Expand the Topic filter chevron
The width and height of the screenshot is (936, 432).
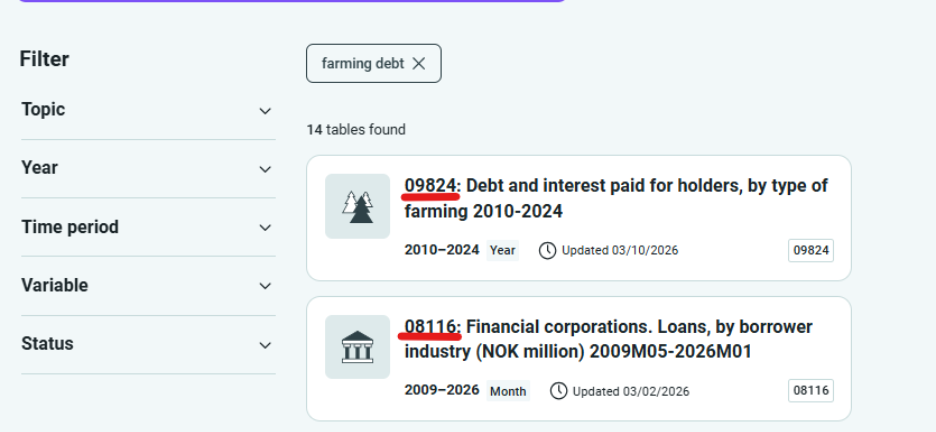pos(265,111)
